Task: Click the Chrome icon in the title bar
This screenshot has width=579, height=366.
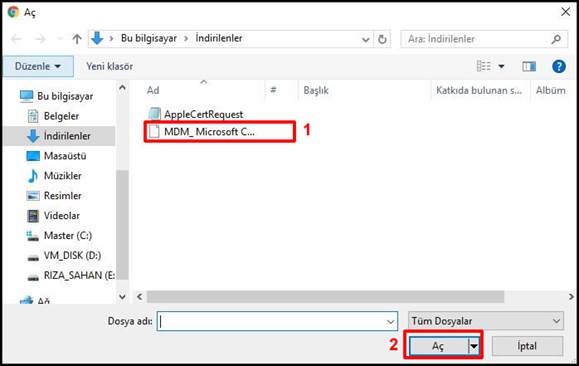Action: (x=13, y=12)
